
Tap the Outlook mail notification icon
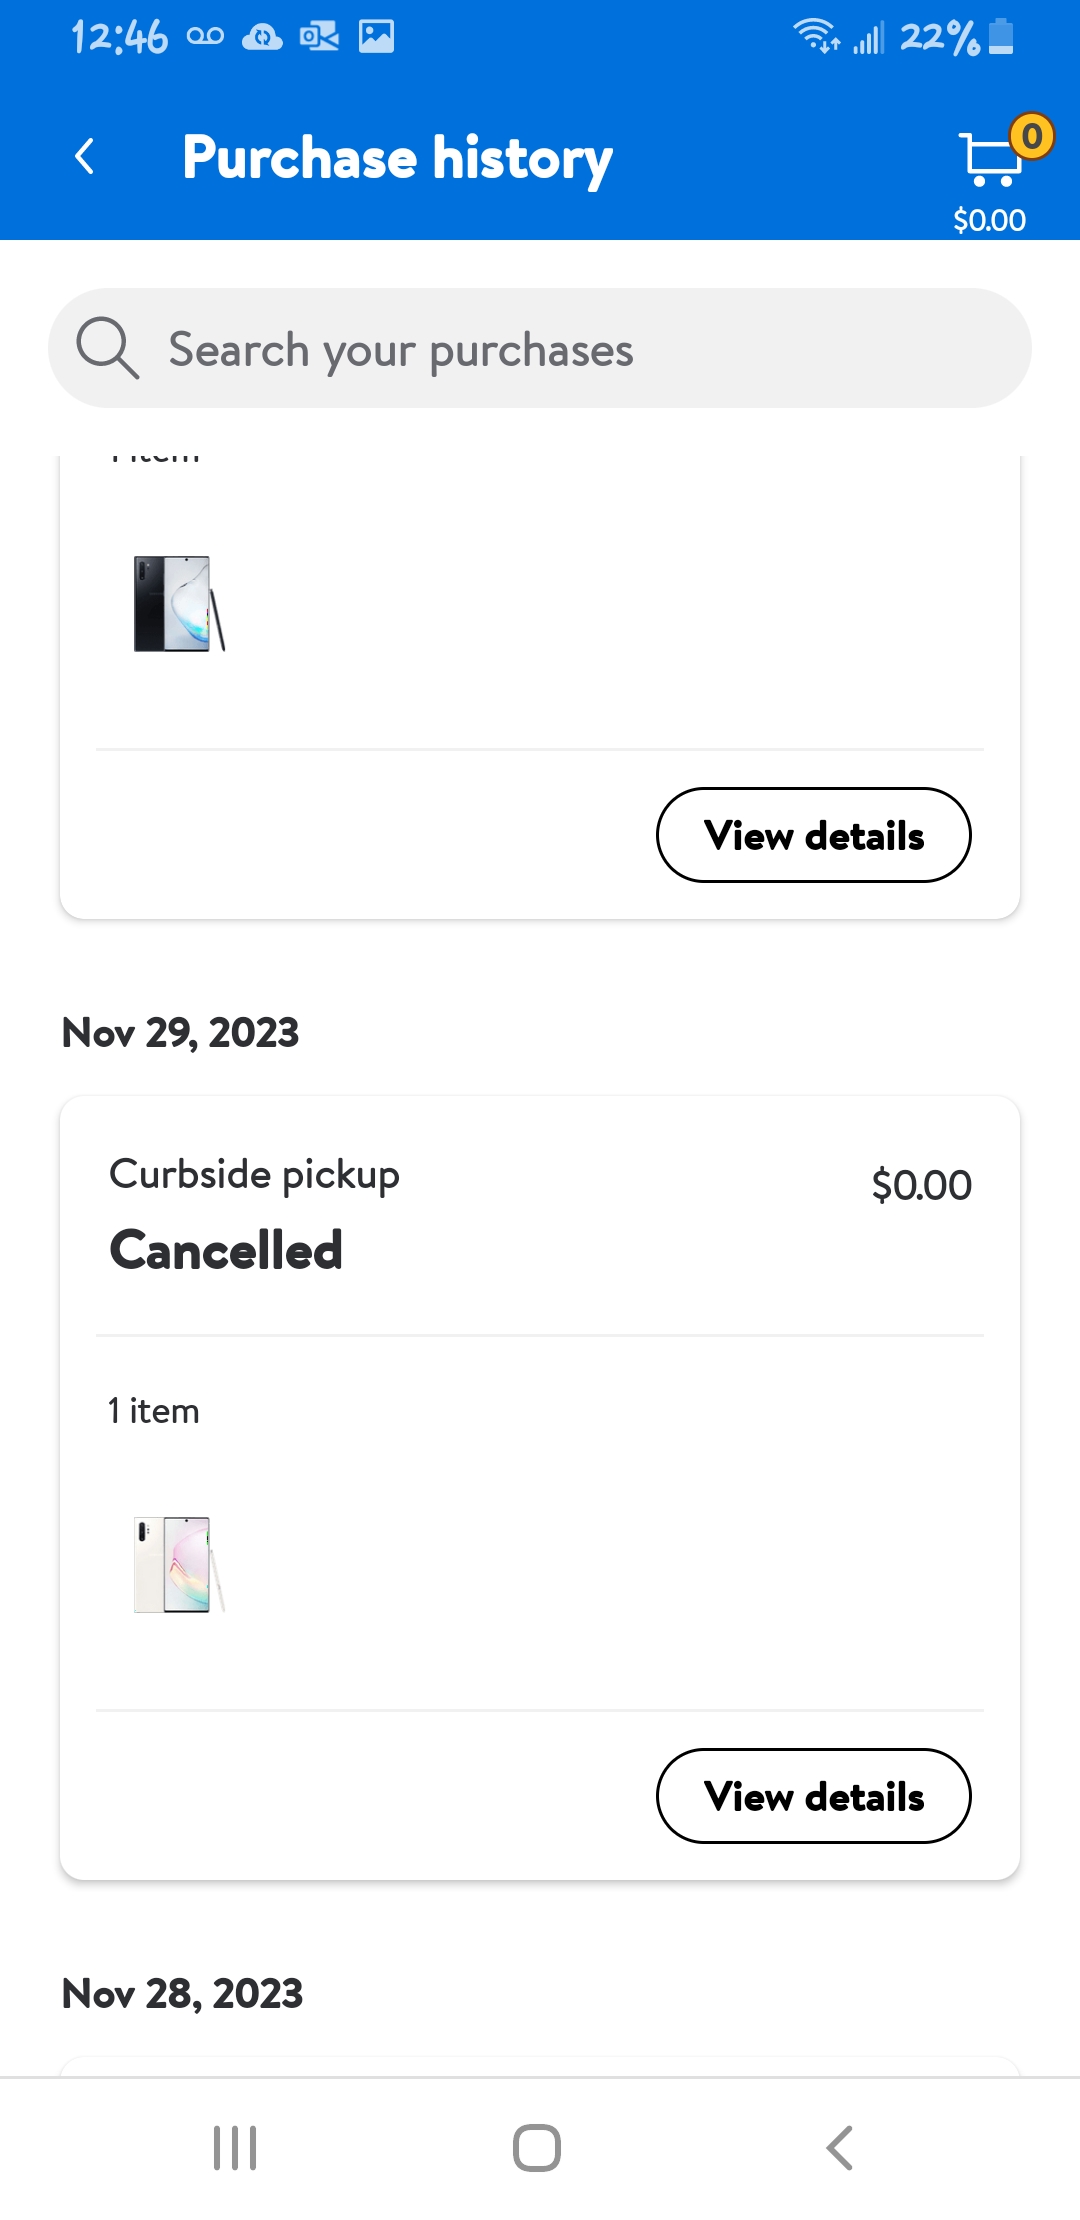coord(320,37)
